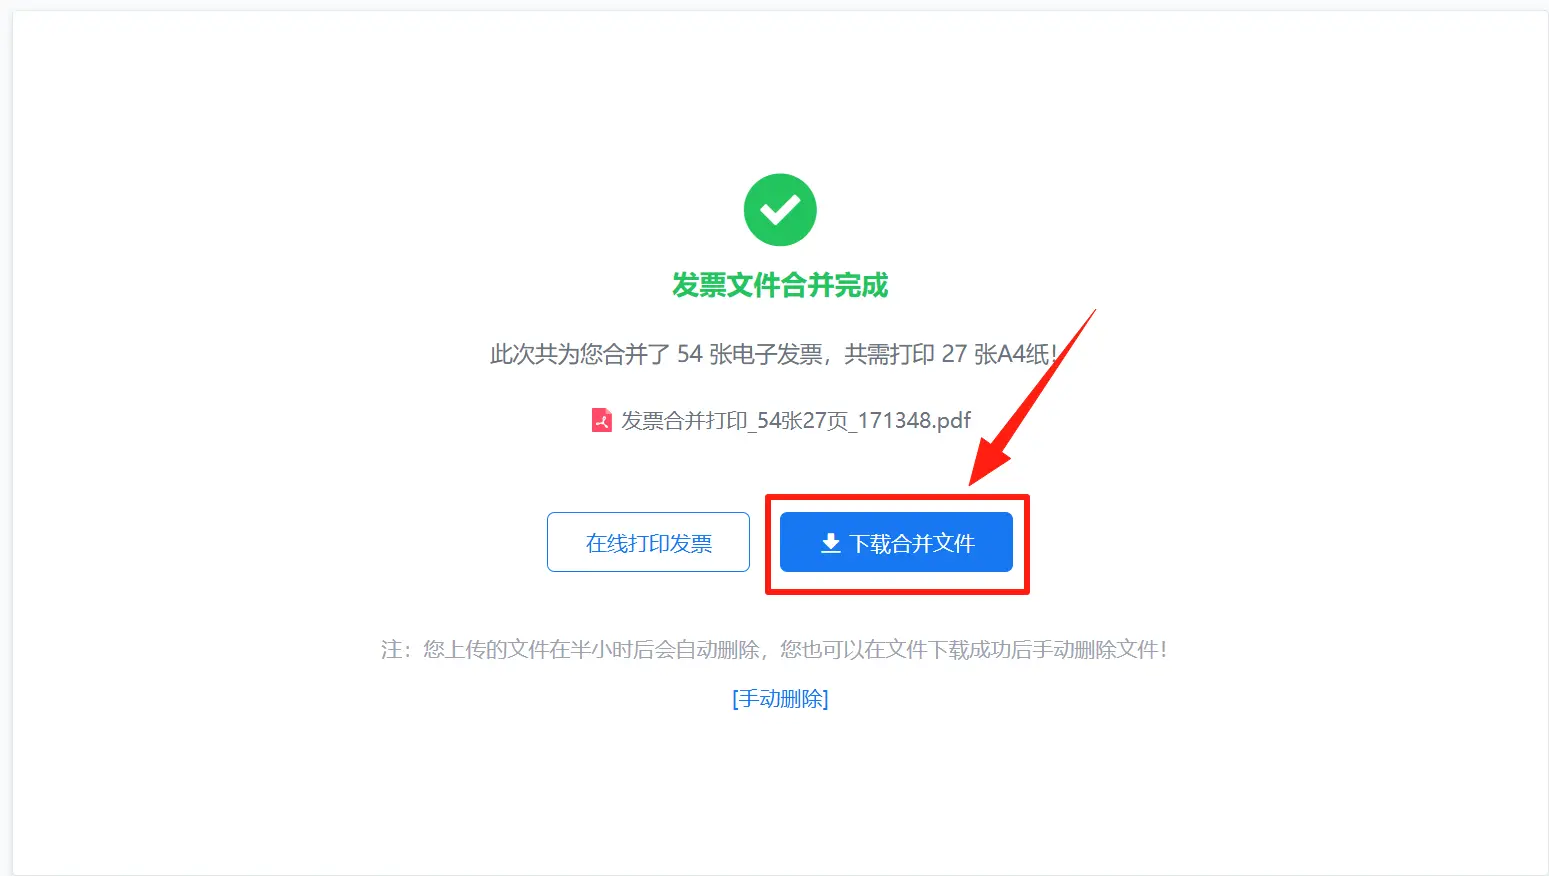1549x876 pixels.
Task: Click the [手动删除] manual delete link
Action: tap(780, 698)
